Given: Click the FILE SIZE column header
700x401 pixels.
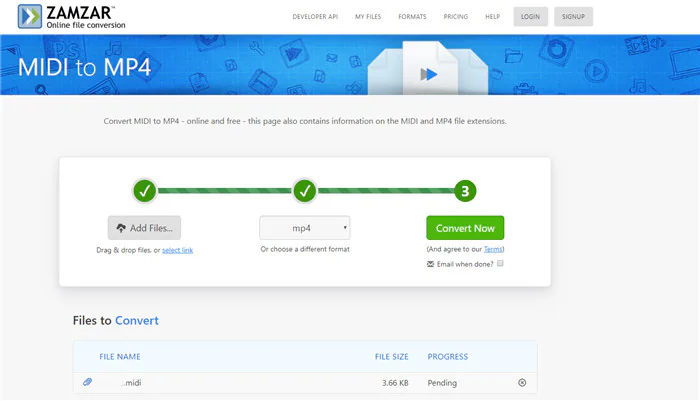Looking at the screenshot, I should [x=392, y=356].
